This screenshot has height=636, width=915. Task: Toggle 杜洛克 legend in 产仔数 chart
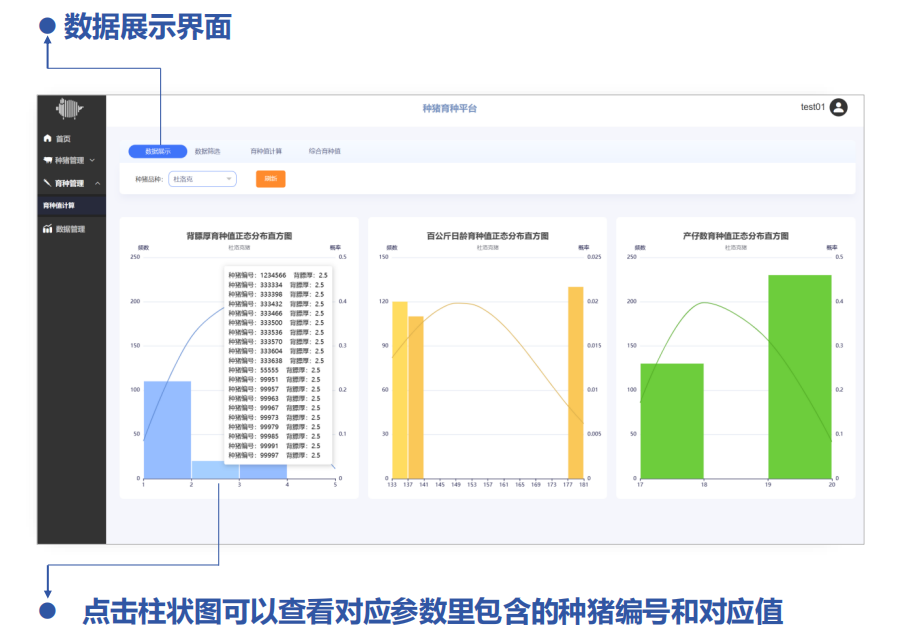tap(735, 246)
